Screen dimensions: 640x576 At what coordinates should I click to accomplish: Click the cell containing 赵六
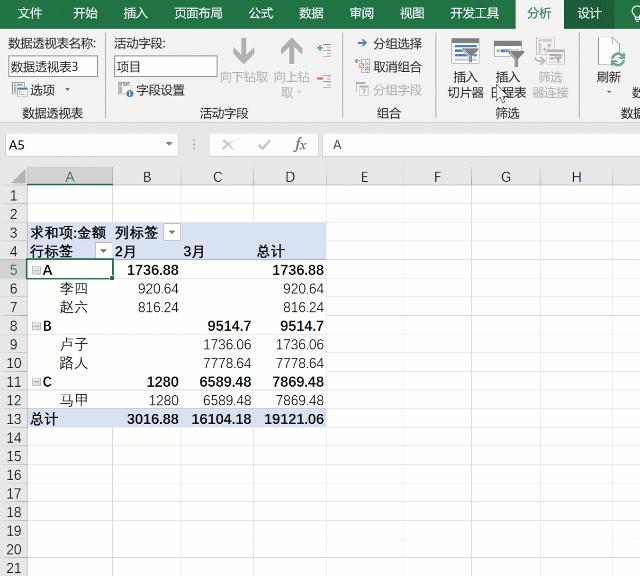pos(70,307)
